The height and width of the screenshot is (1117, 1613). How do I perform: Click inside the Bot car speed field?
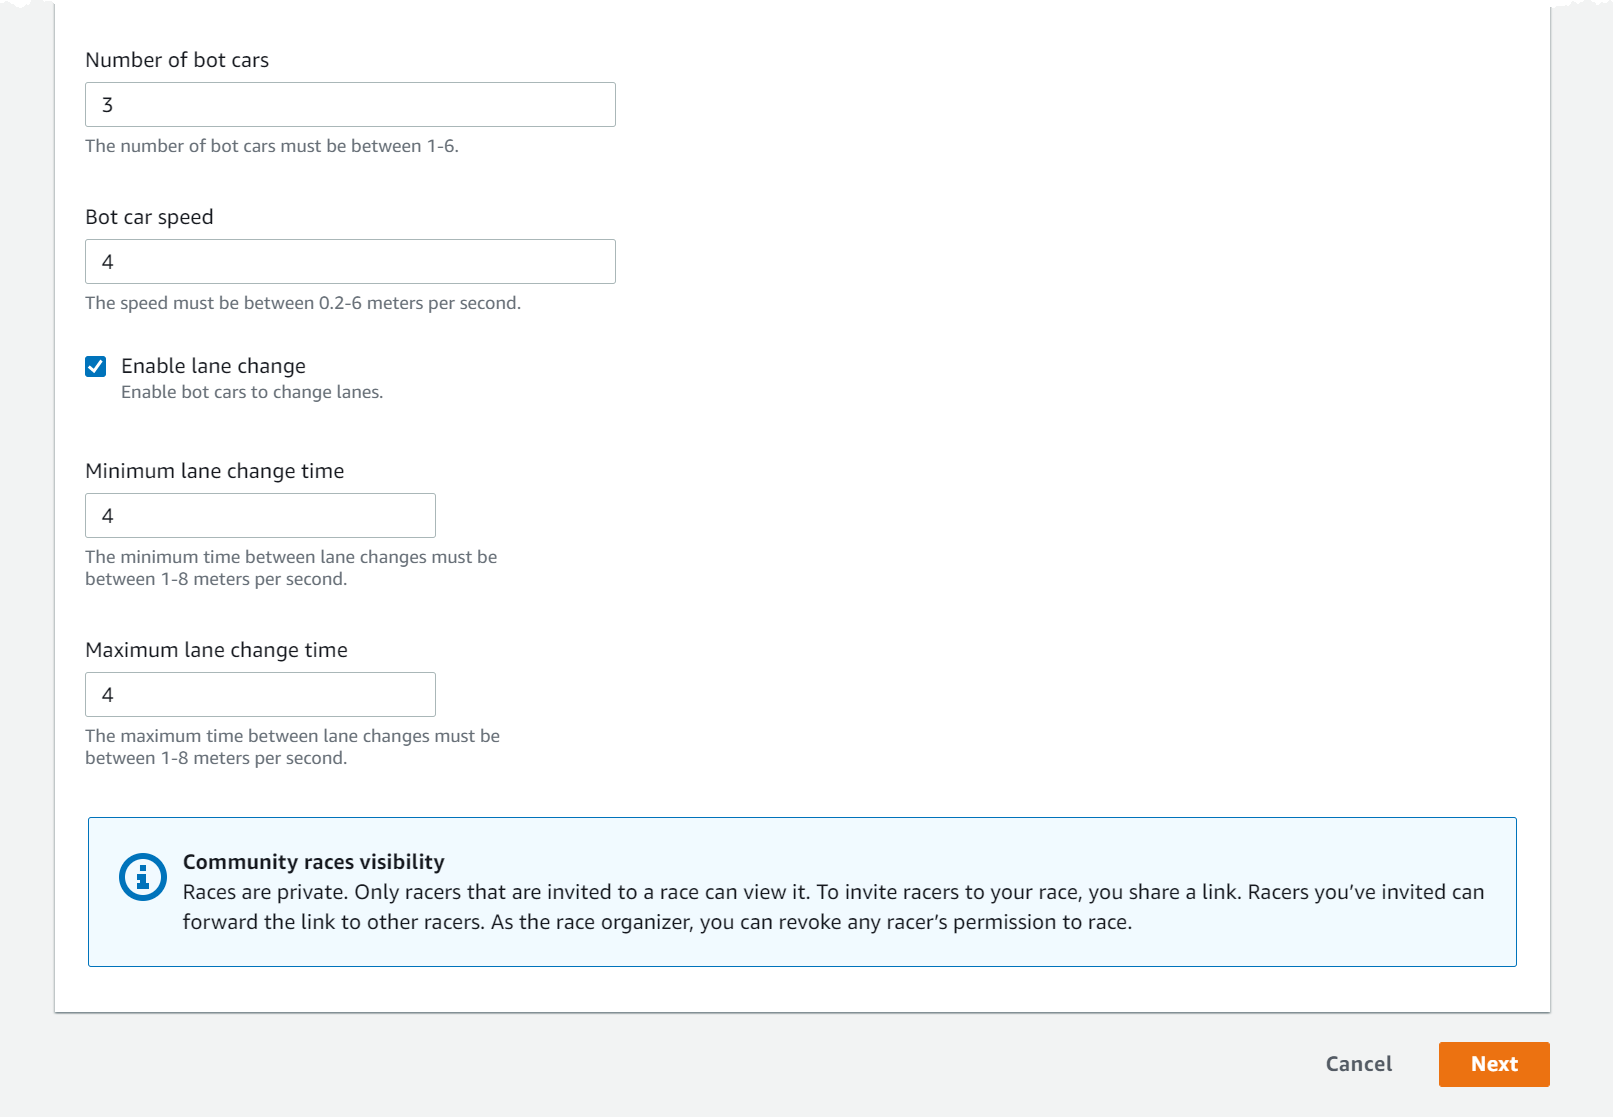(x=350, y=261)
